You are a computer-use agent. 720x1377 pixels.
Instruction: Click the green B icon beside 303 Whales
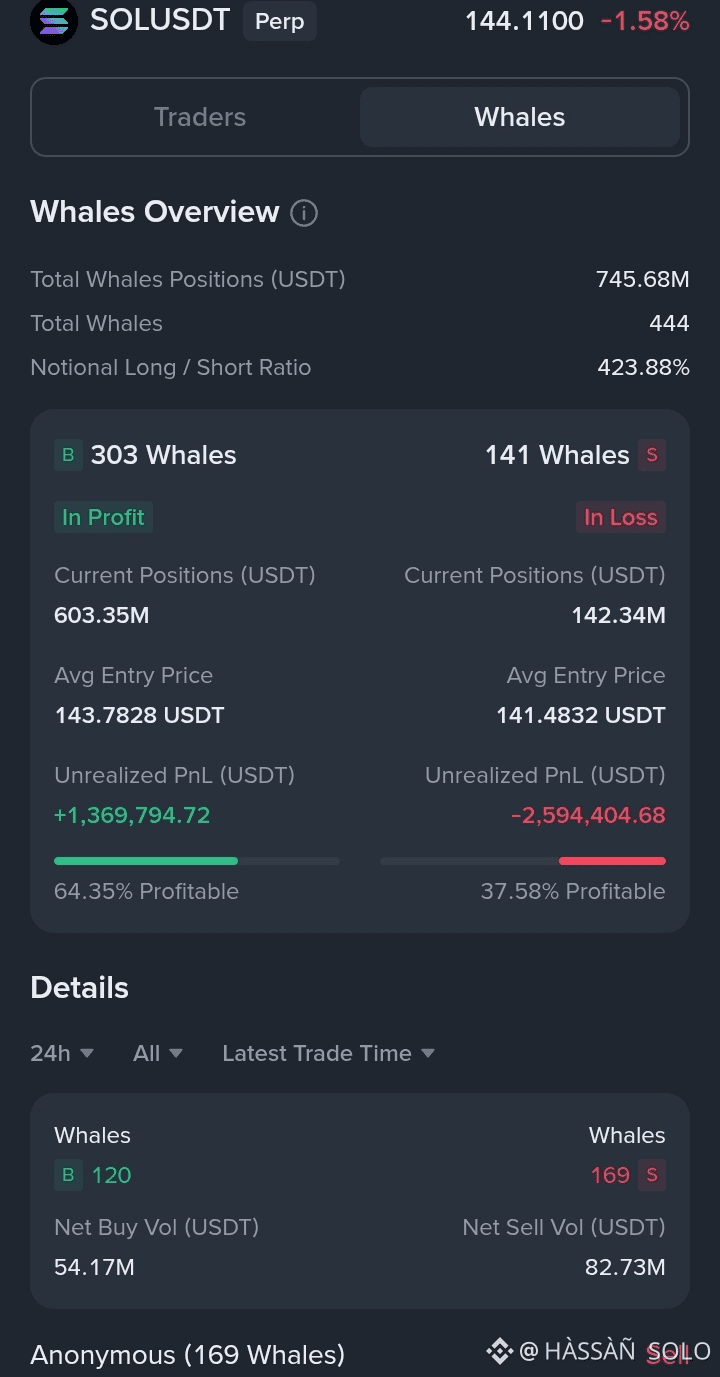tap(68, 455)
